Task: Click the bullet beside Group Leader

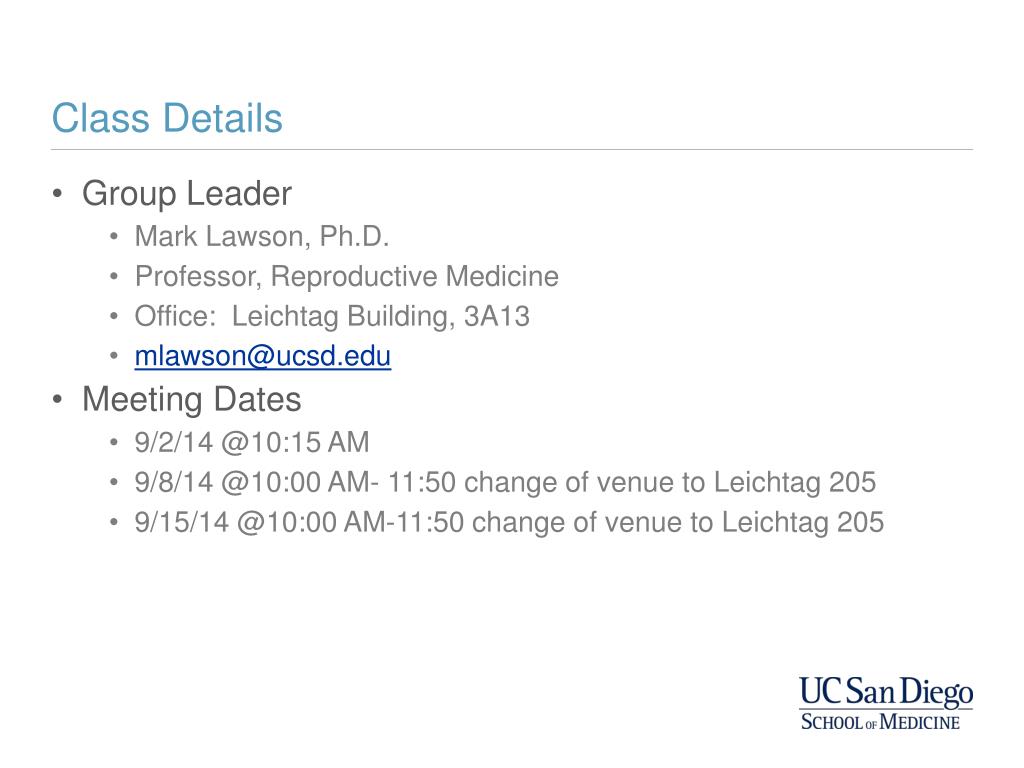Action: point(58,194)
